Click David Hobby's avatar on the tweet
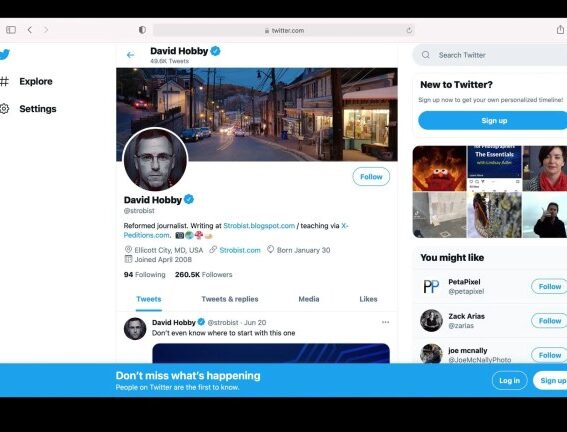 tap(135, 329)
